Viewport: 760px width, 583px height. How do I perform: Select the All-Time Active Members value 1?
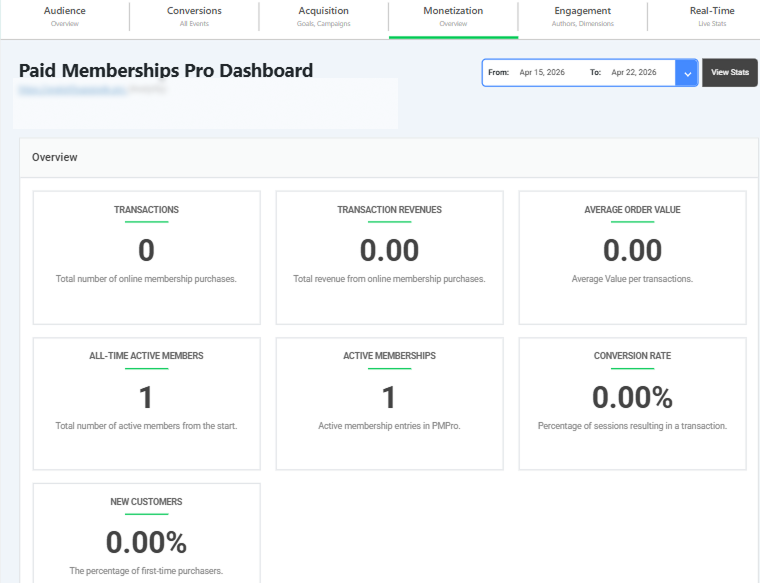tap(146, 397)
